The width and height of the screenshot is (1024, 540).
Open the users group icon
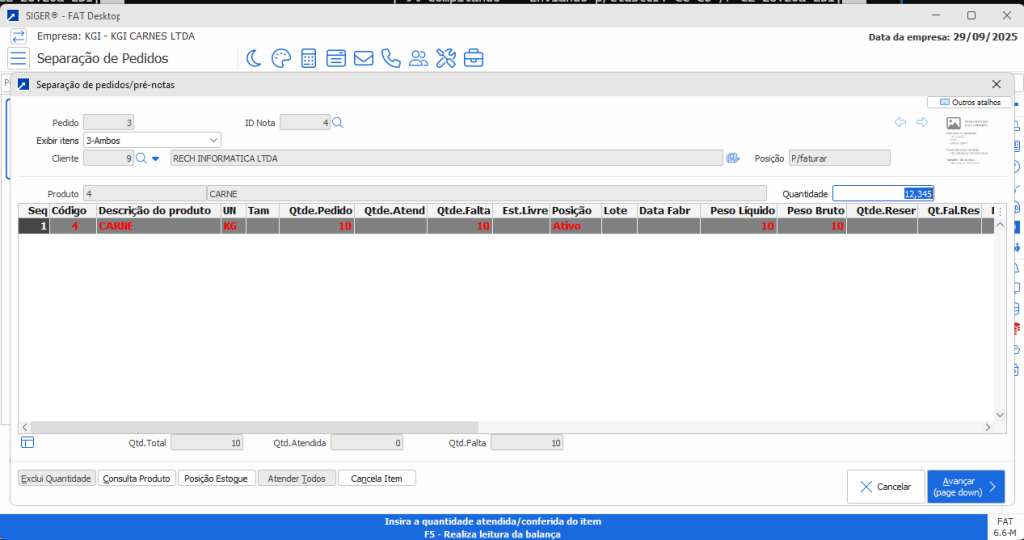418,59
